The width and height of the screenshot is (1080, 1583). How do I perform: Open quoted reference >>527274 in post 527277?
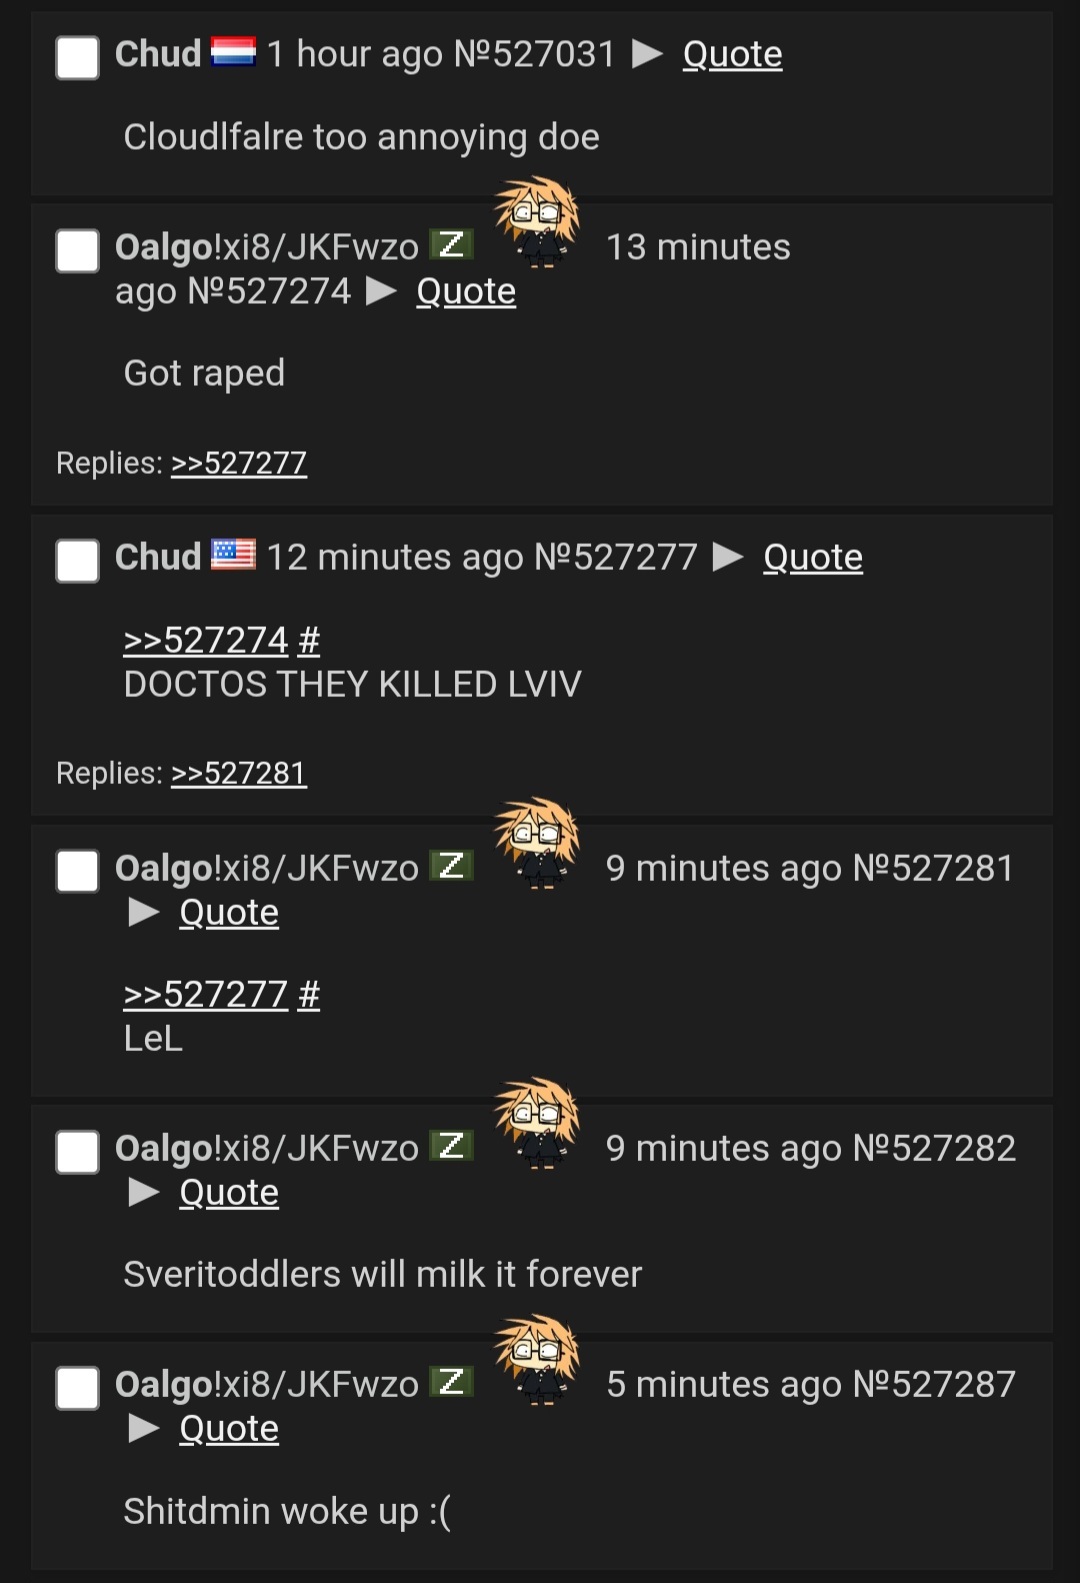[206, 640]
